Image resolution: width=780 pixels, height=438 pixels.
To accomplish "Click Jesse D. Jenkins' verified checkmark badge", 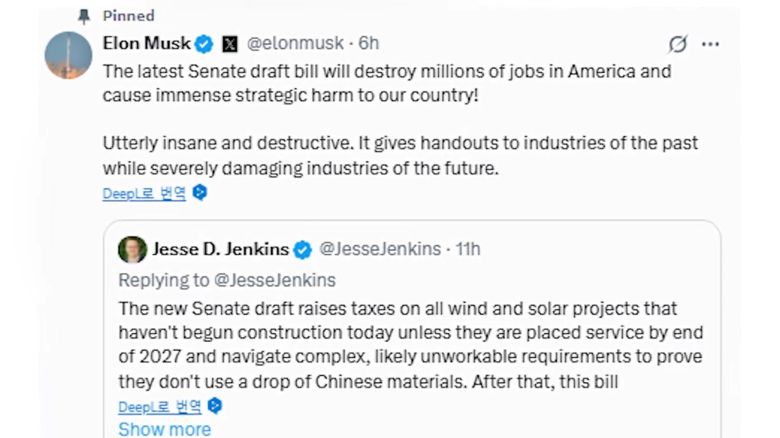I will pyautogui.click(x=303, y=250).
